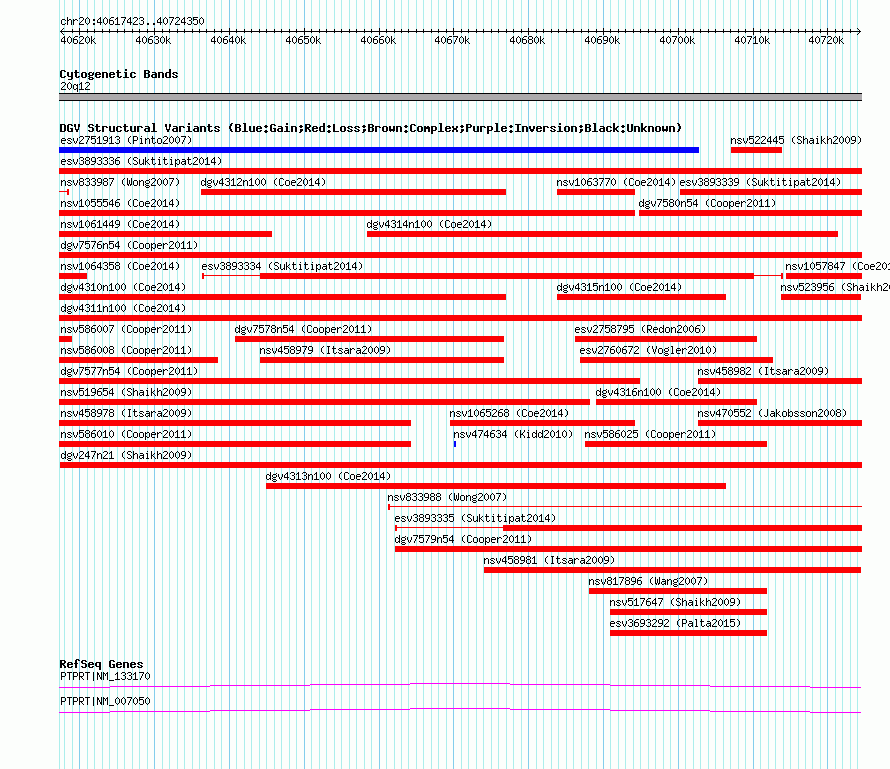890x769 pixels.
Task: Select dgv7578n54 (Cooper2011) variant
Action: coord(303,329)
